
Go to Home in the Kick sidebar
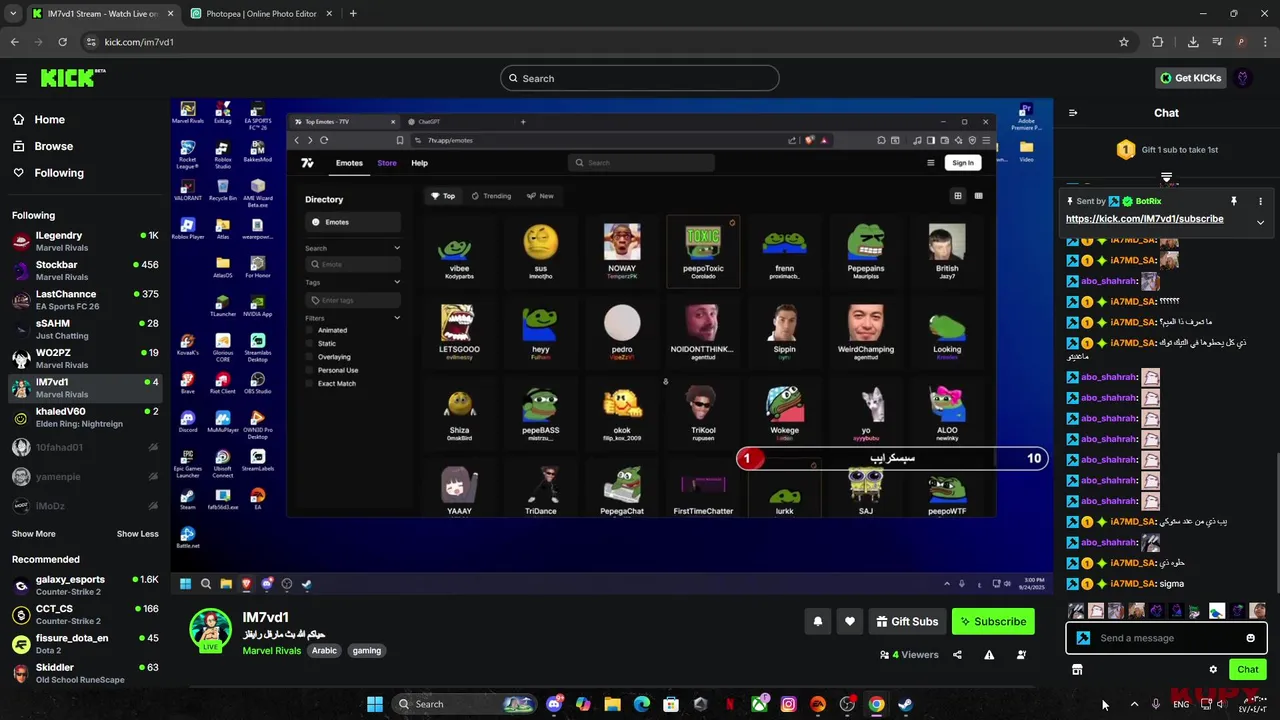pos(85,119)
